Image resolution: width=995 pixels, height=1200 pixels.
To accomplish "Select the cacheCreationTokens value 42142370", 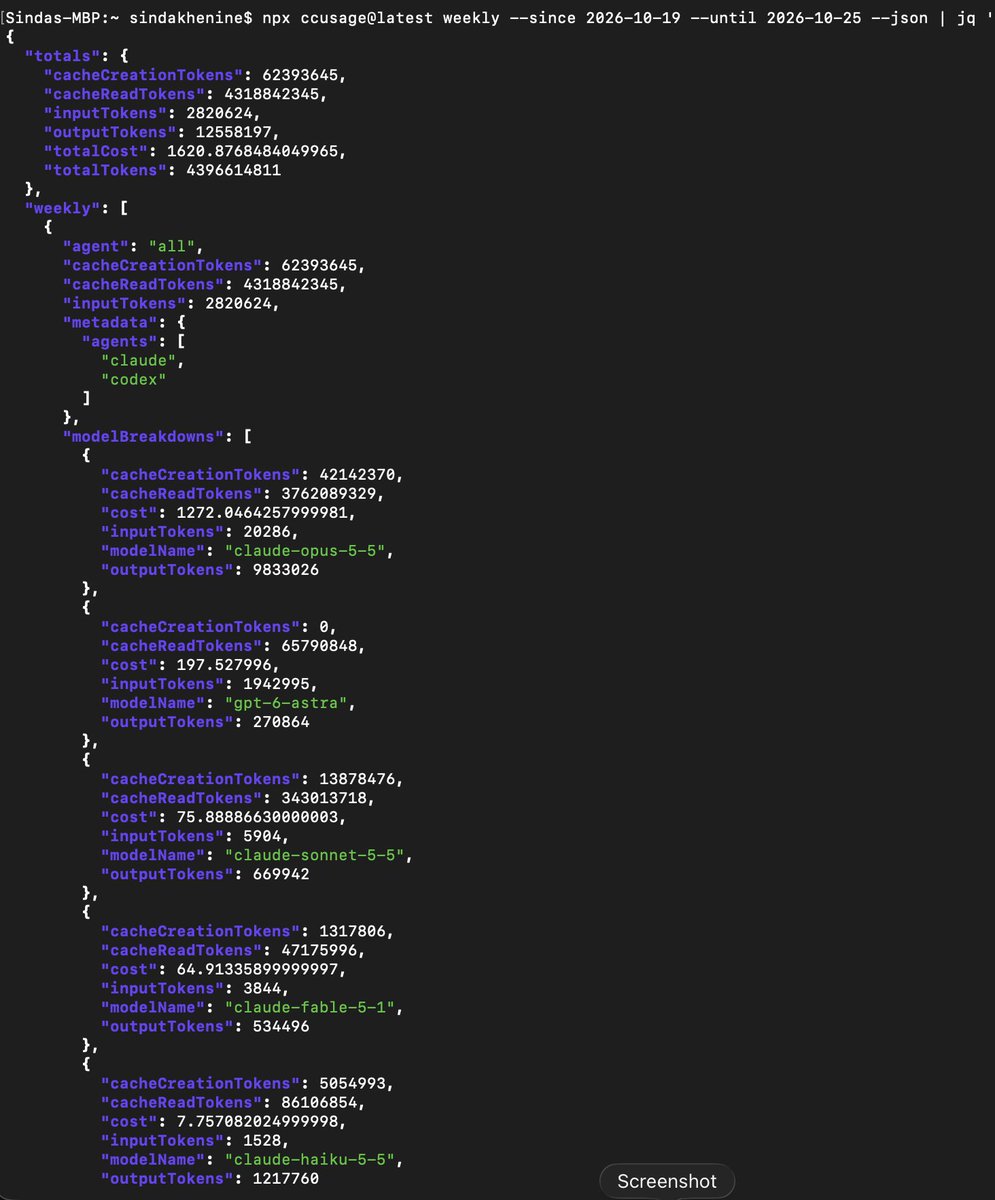I will pos(359,474).
